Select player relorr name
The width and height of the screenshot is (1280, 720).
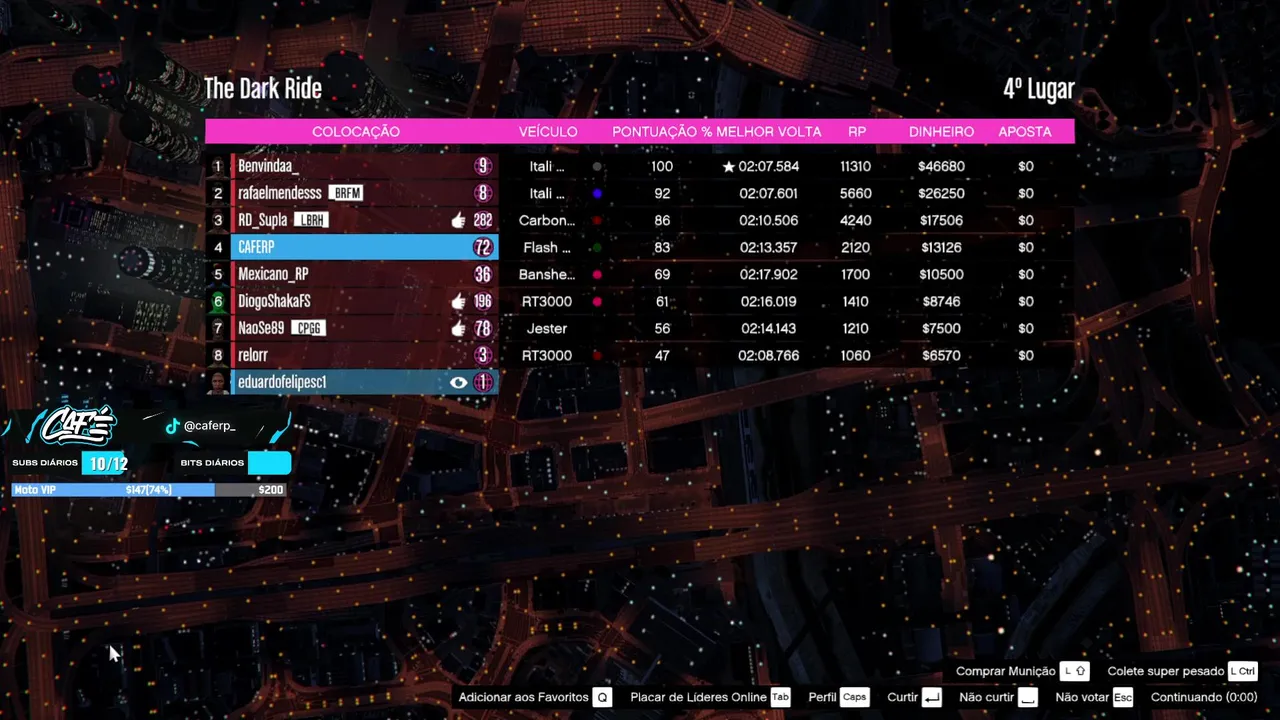pyautogui.click(x=253, y=355)
